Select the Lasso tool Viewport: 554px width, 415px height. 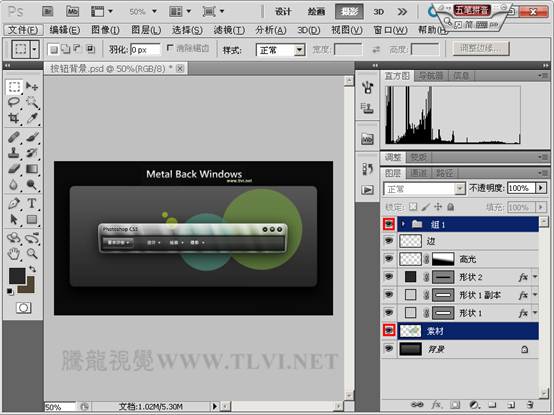point(14,102)
